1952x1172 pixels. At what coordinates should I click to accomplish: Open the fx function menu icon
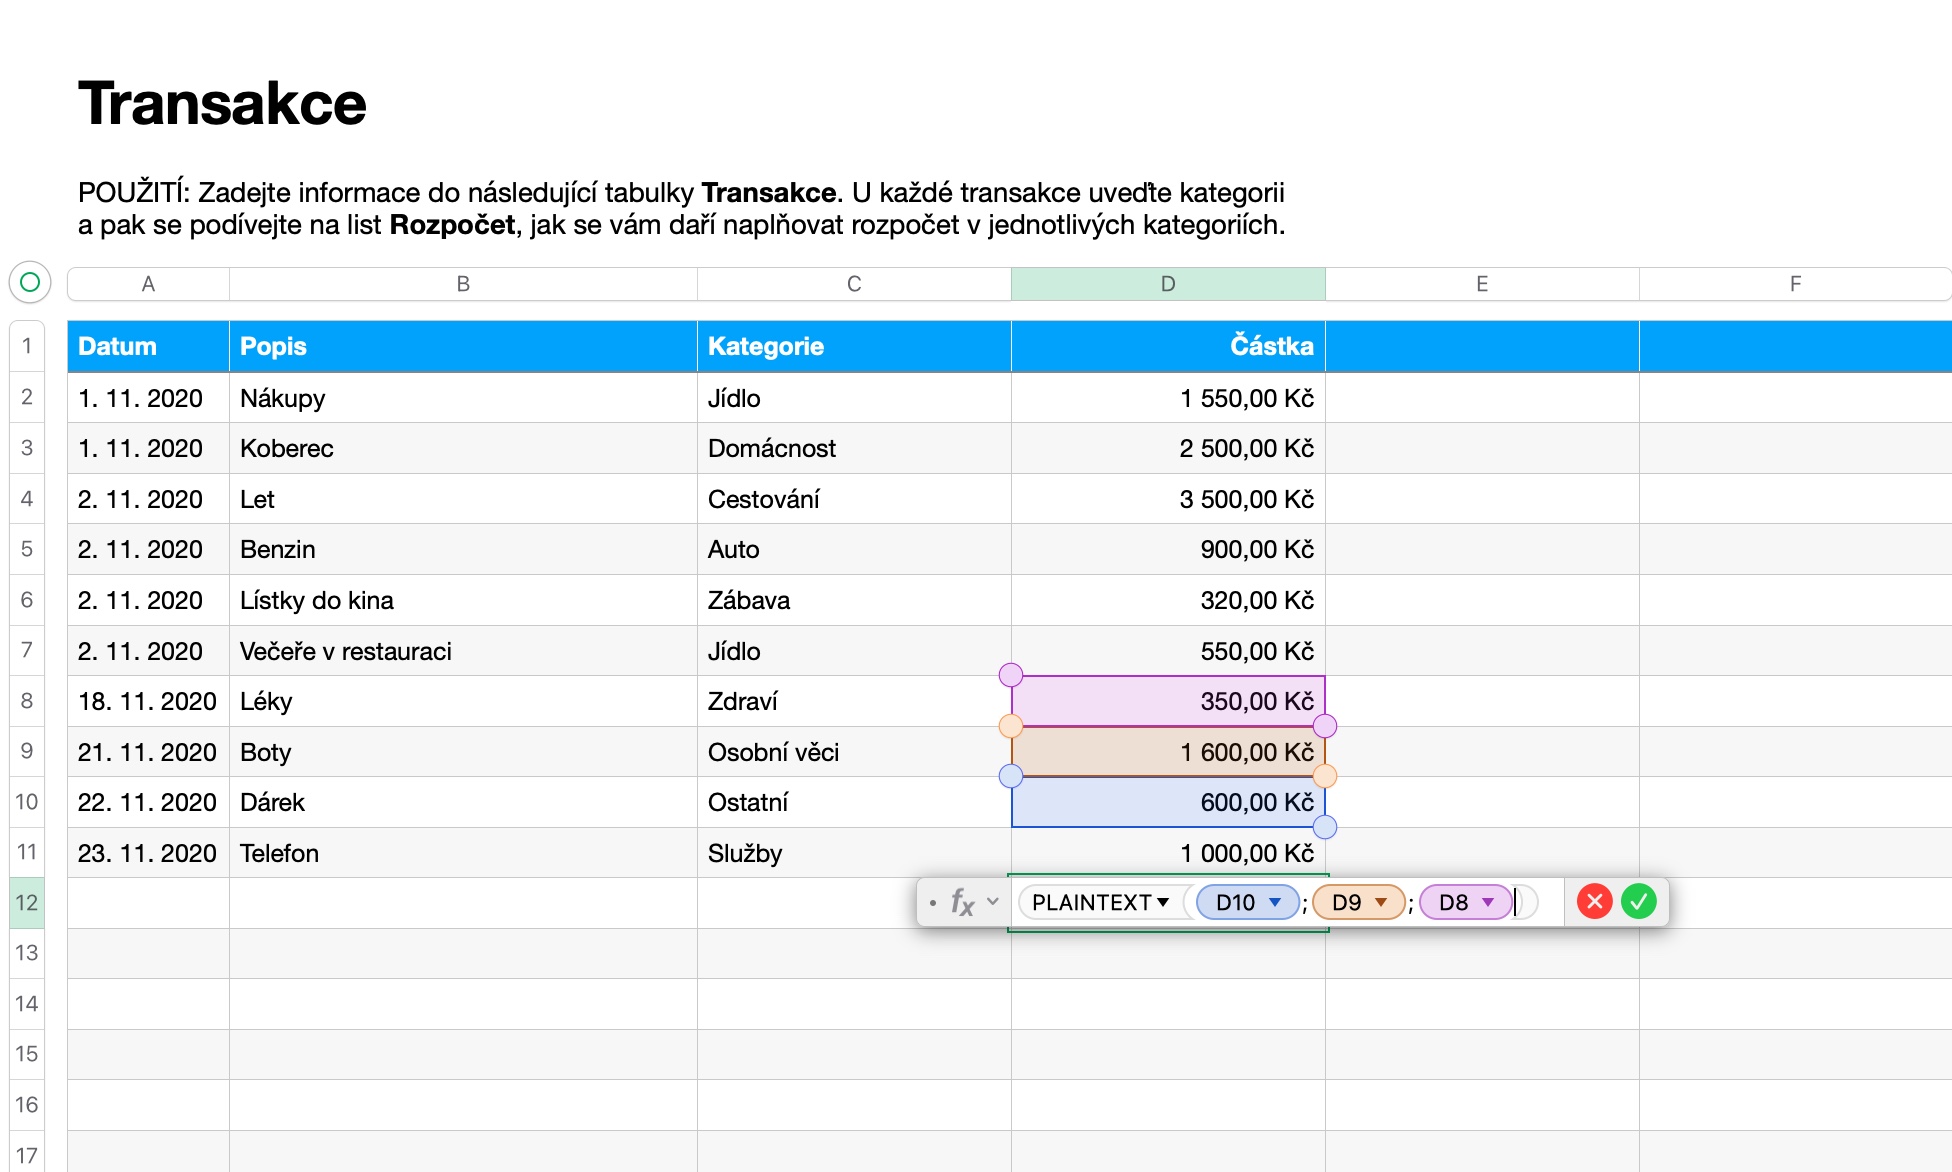[x=962, y=902]
